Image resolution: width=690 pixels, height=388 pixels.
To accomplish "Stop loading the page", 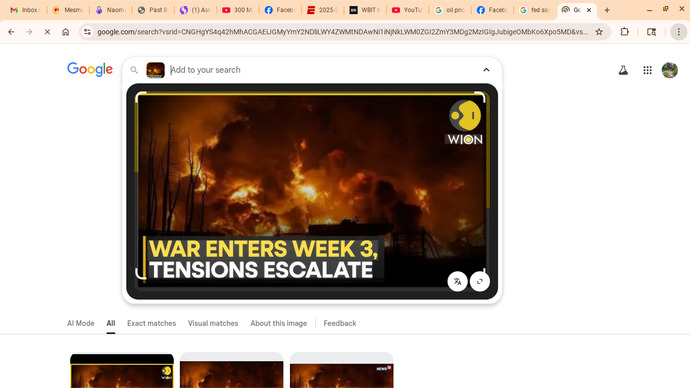I will pos(47,32).
